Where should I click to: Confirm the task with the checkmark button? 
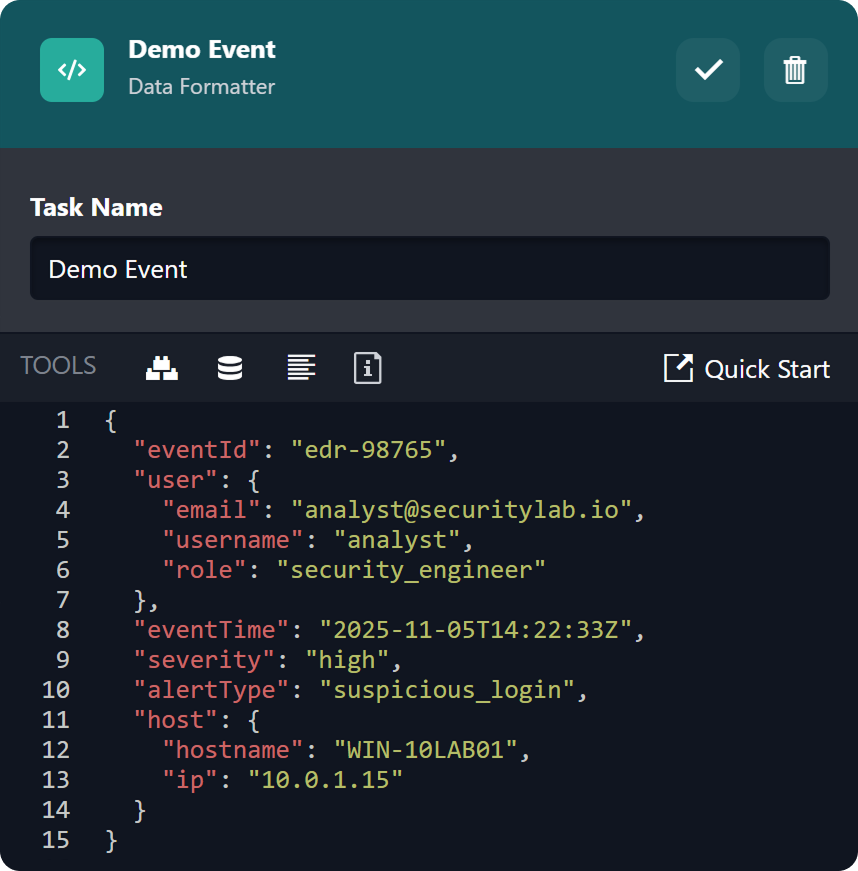(708, 70)
